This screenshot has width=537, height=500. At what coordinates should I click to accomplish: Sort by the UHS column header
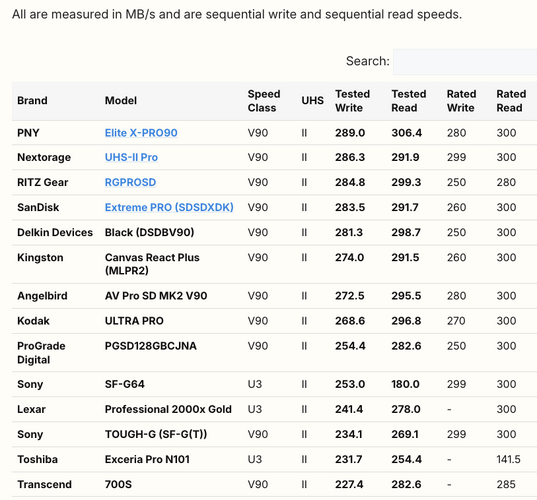tap(312, 101)
